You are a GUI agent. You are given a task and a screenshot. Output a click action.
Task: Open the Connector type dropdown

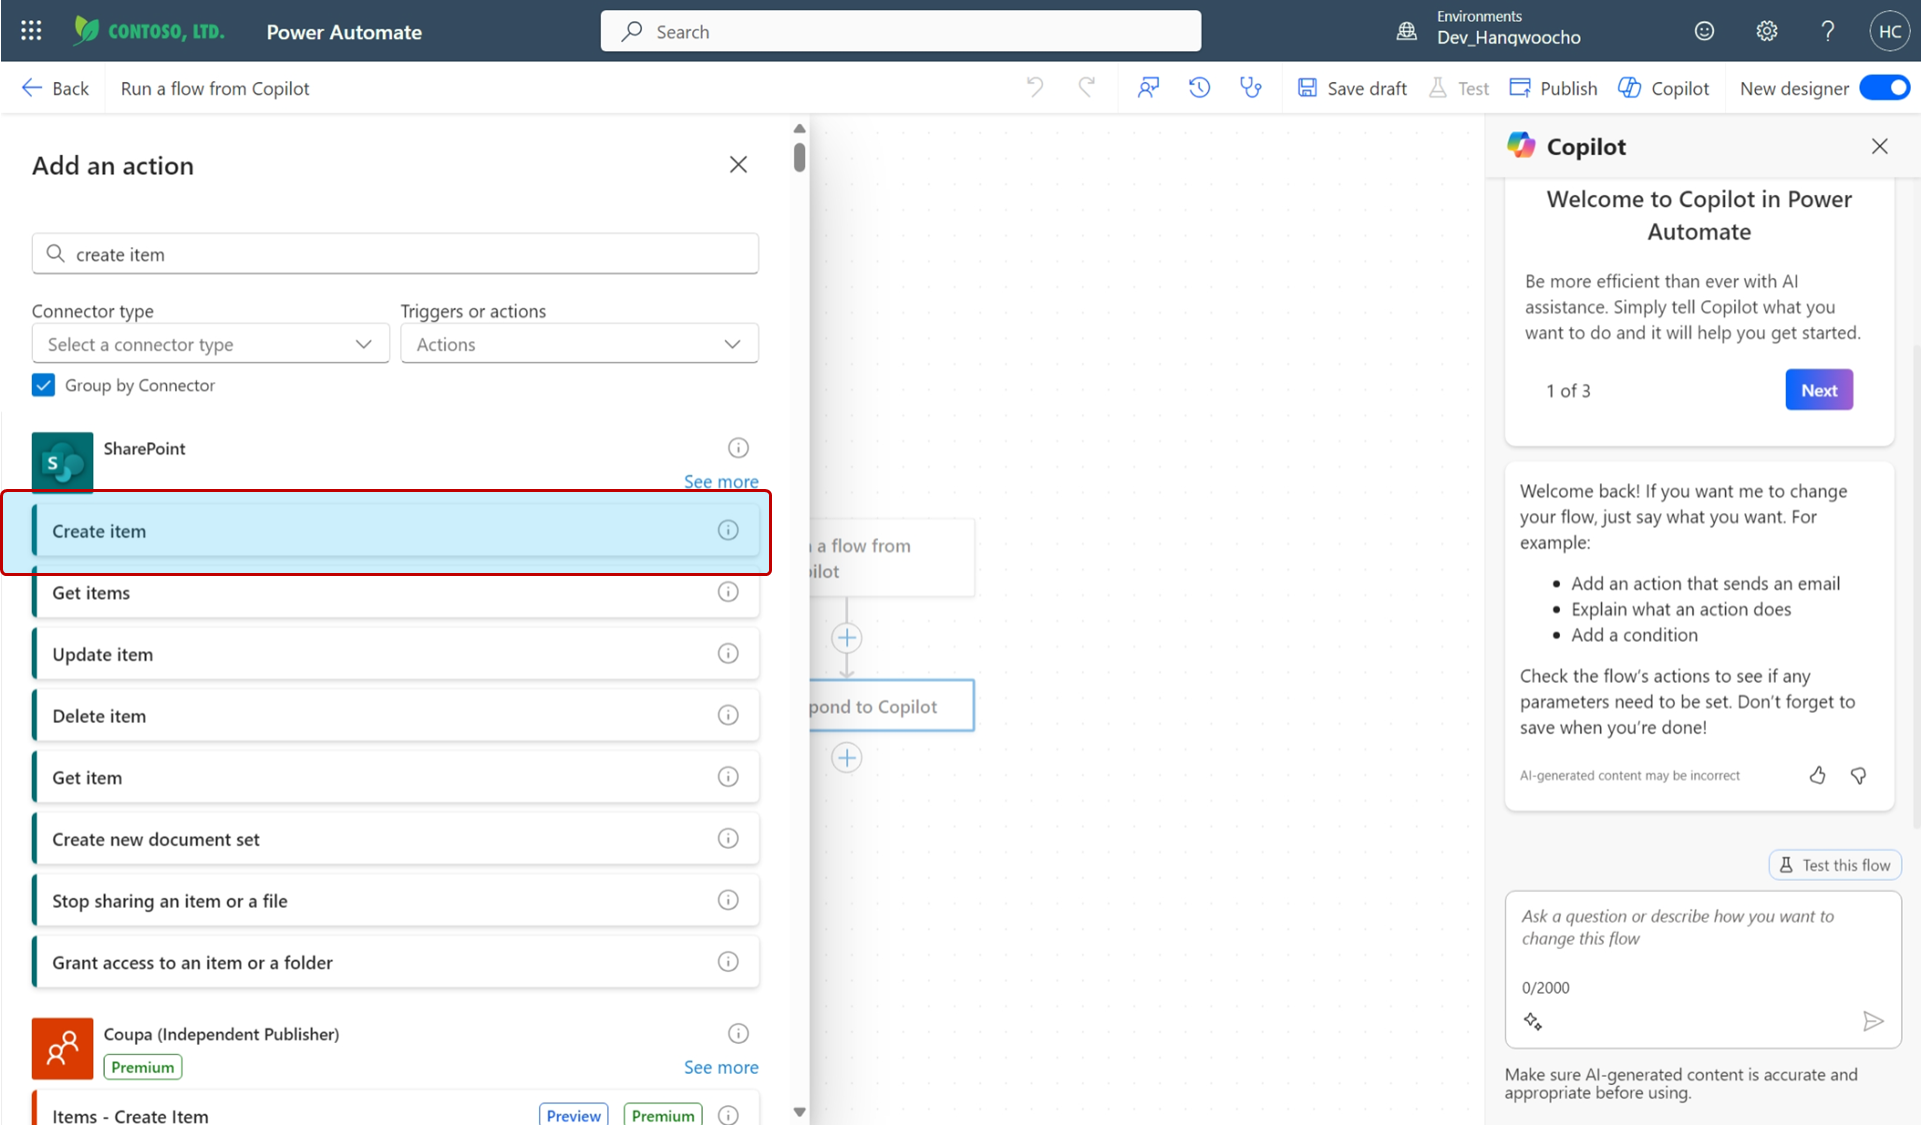pyautogui.click(x=210, y=344)
